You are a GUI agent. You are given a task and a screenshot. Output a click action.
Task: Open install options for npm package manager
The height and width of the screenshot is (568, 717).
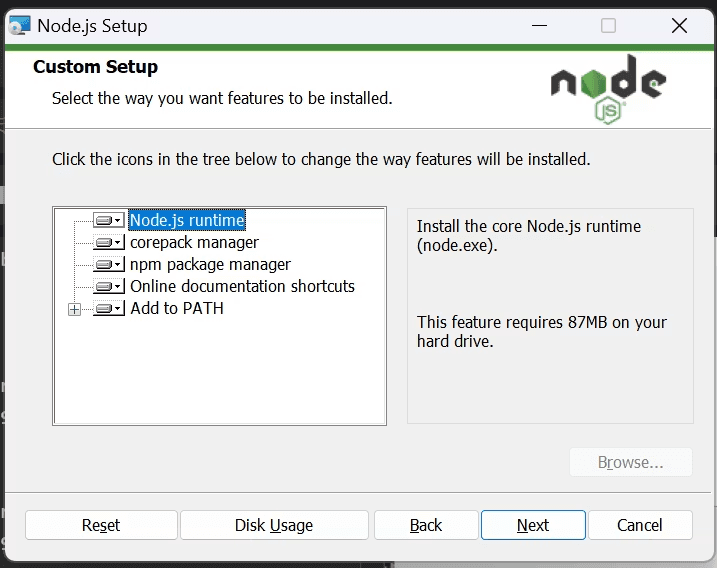[109, 264]
